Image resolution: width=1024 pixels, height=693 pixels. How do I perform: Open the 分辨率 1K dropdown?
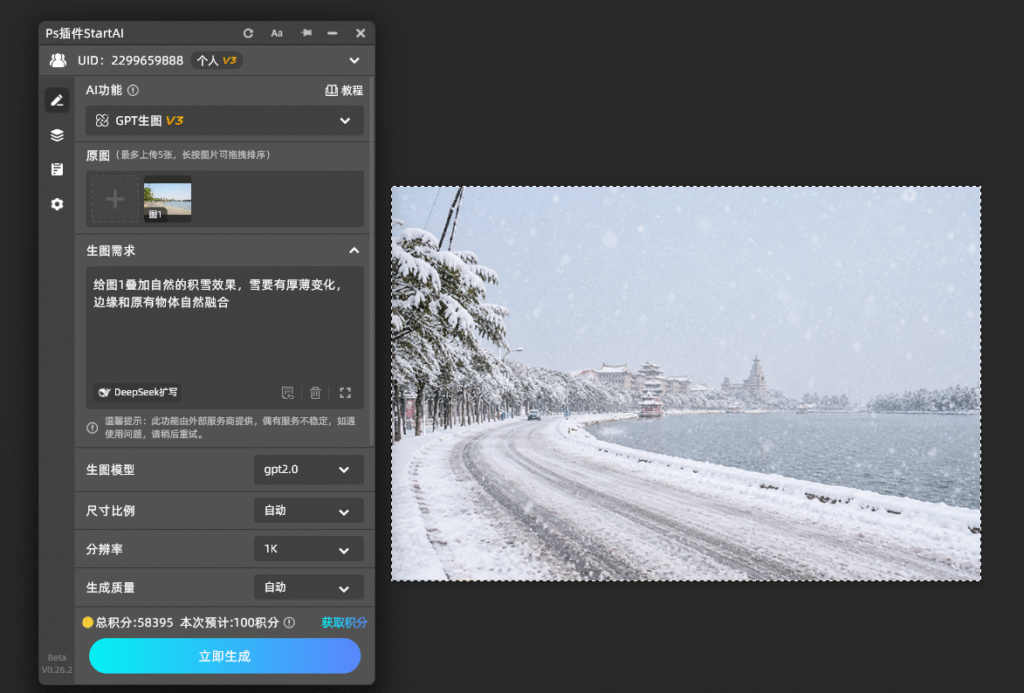point(308,549)
